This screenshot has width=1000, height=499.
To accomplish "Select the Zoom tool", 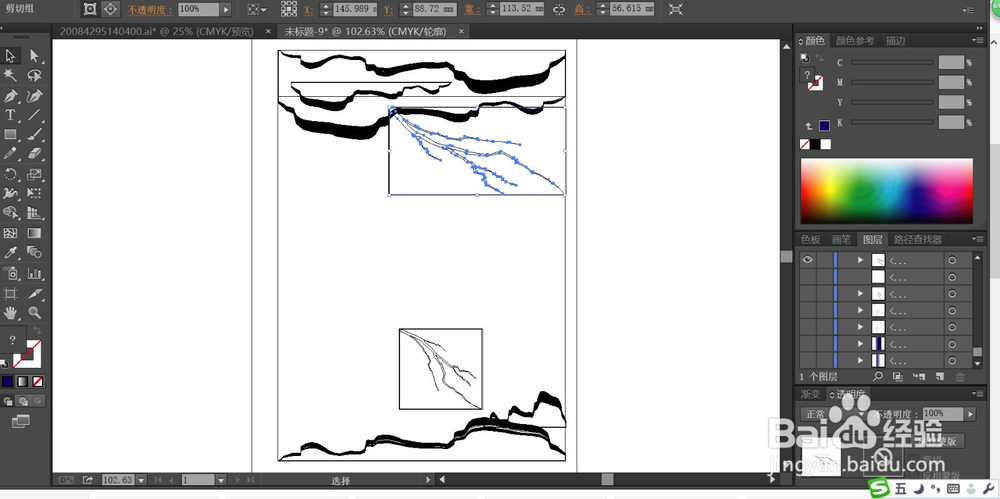I will point(34,313).
